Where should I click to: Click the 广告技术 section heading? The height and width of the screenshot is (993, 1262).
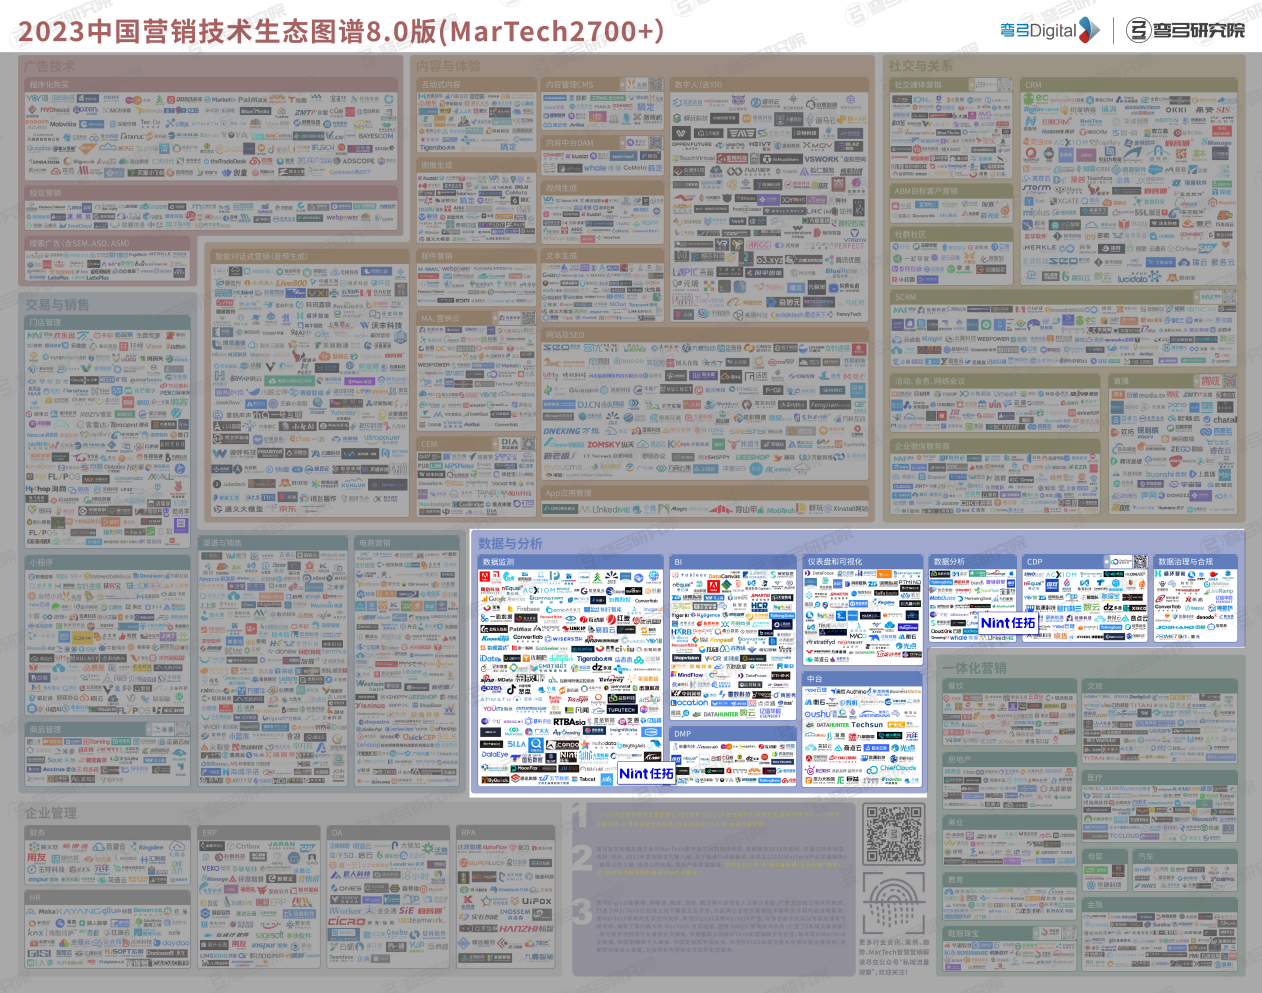point(50,65)
